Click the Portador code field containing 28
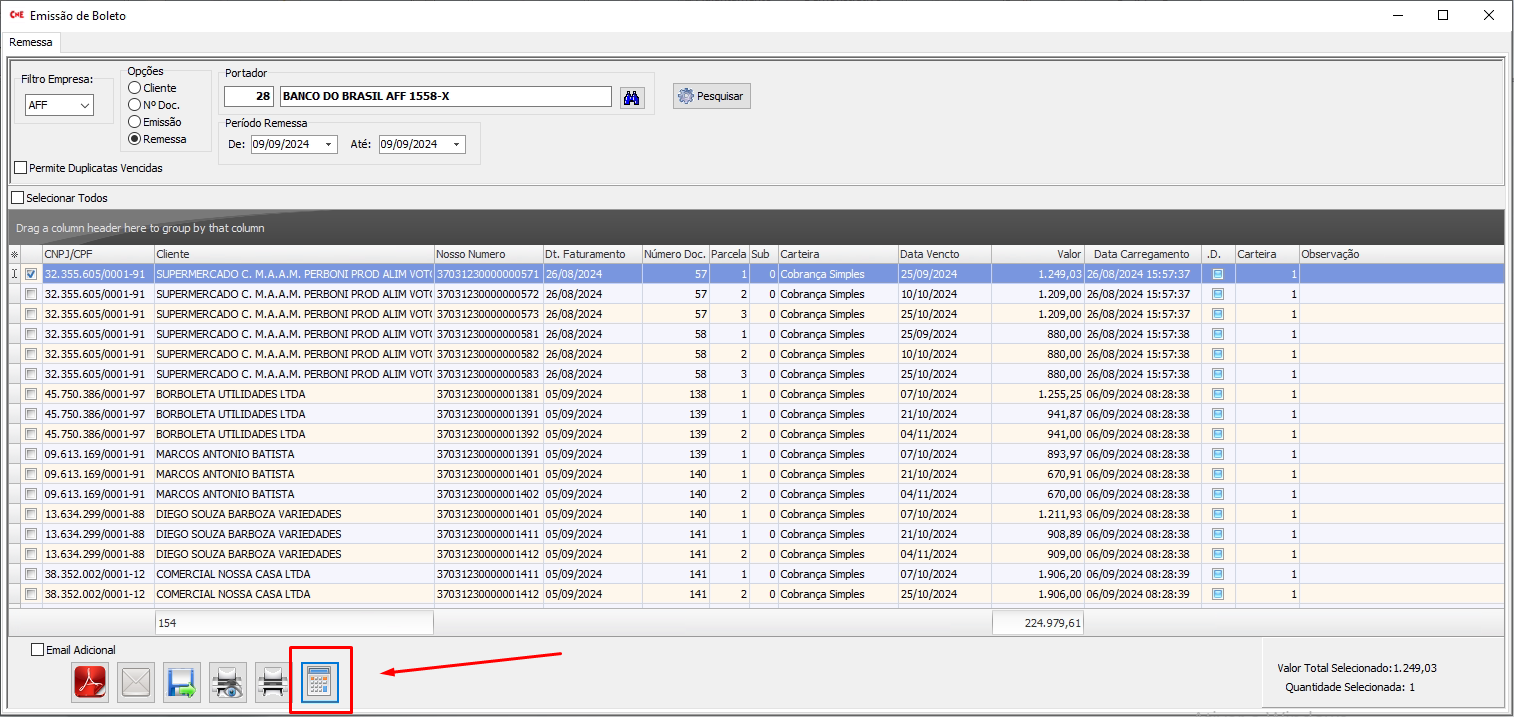 point(249,96)
